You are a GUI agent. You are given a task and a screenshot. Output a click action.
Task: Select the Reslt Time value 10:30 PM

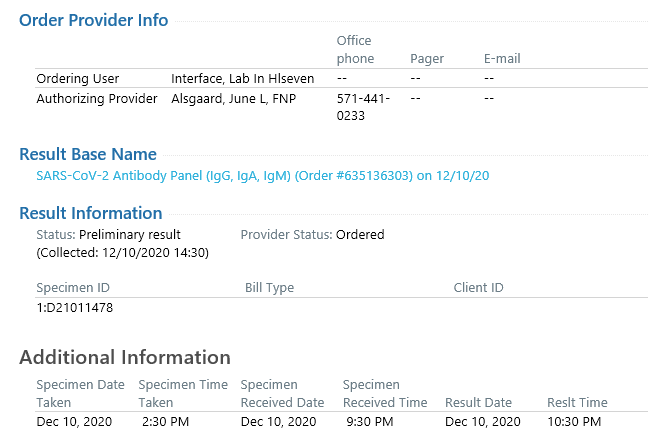(574, 422)
